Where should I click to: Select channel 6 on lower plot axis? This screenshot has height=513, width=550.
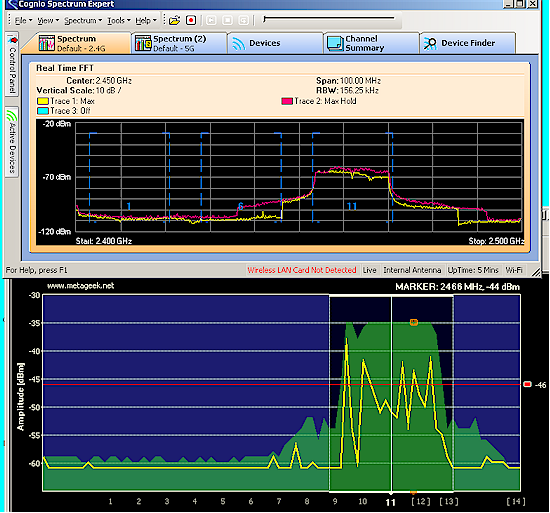pos(250,501)
